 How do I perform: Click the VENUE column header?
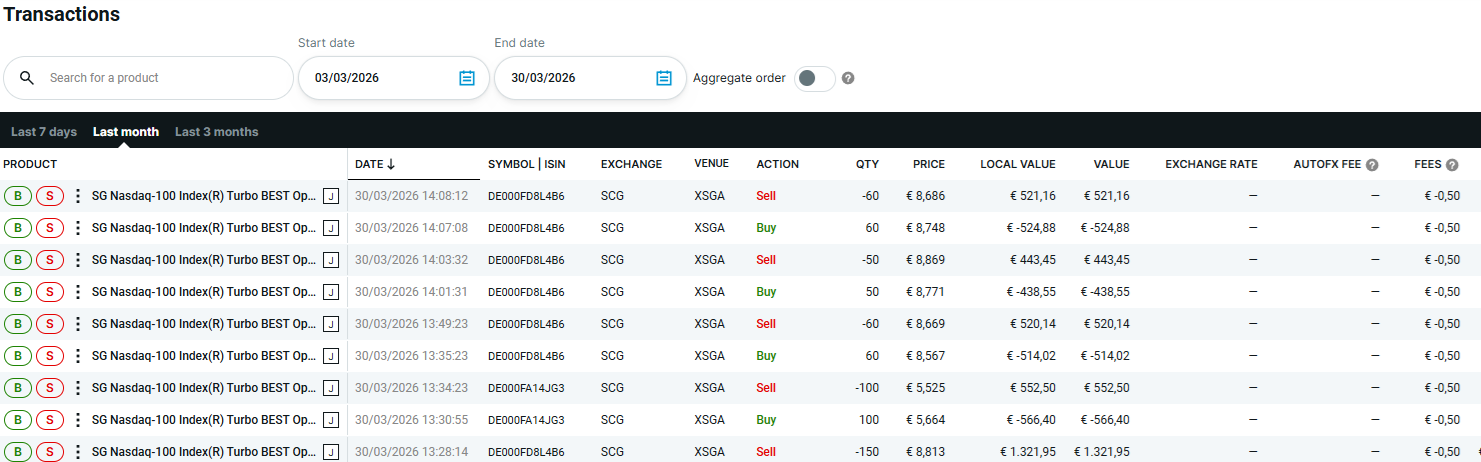click(x=712, y=164)
